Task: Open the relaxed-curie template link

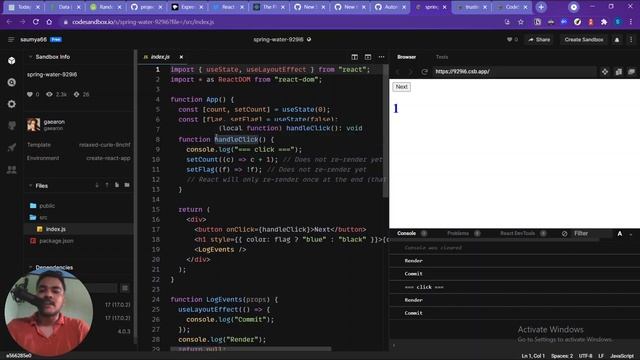Action: point(104,145)
